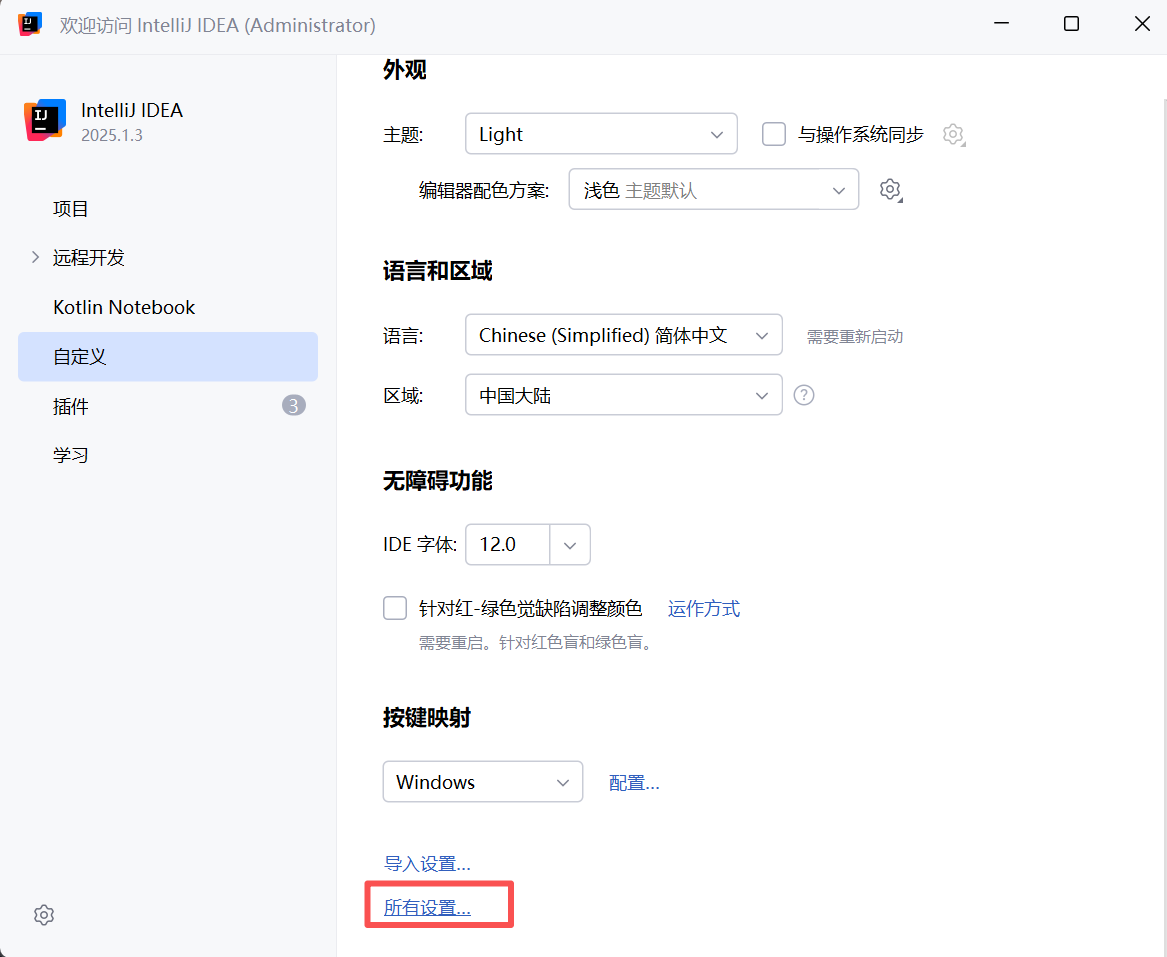The image size is (1167, 957).
Task: Click the 运作方式 link
Action: (x=704, y=609)
